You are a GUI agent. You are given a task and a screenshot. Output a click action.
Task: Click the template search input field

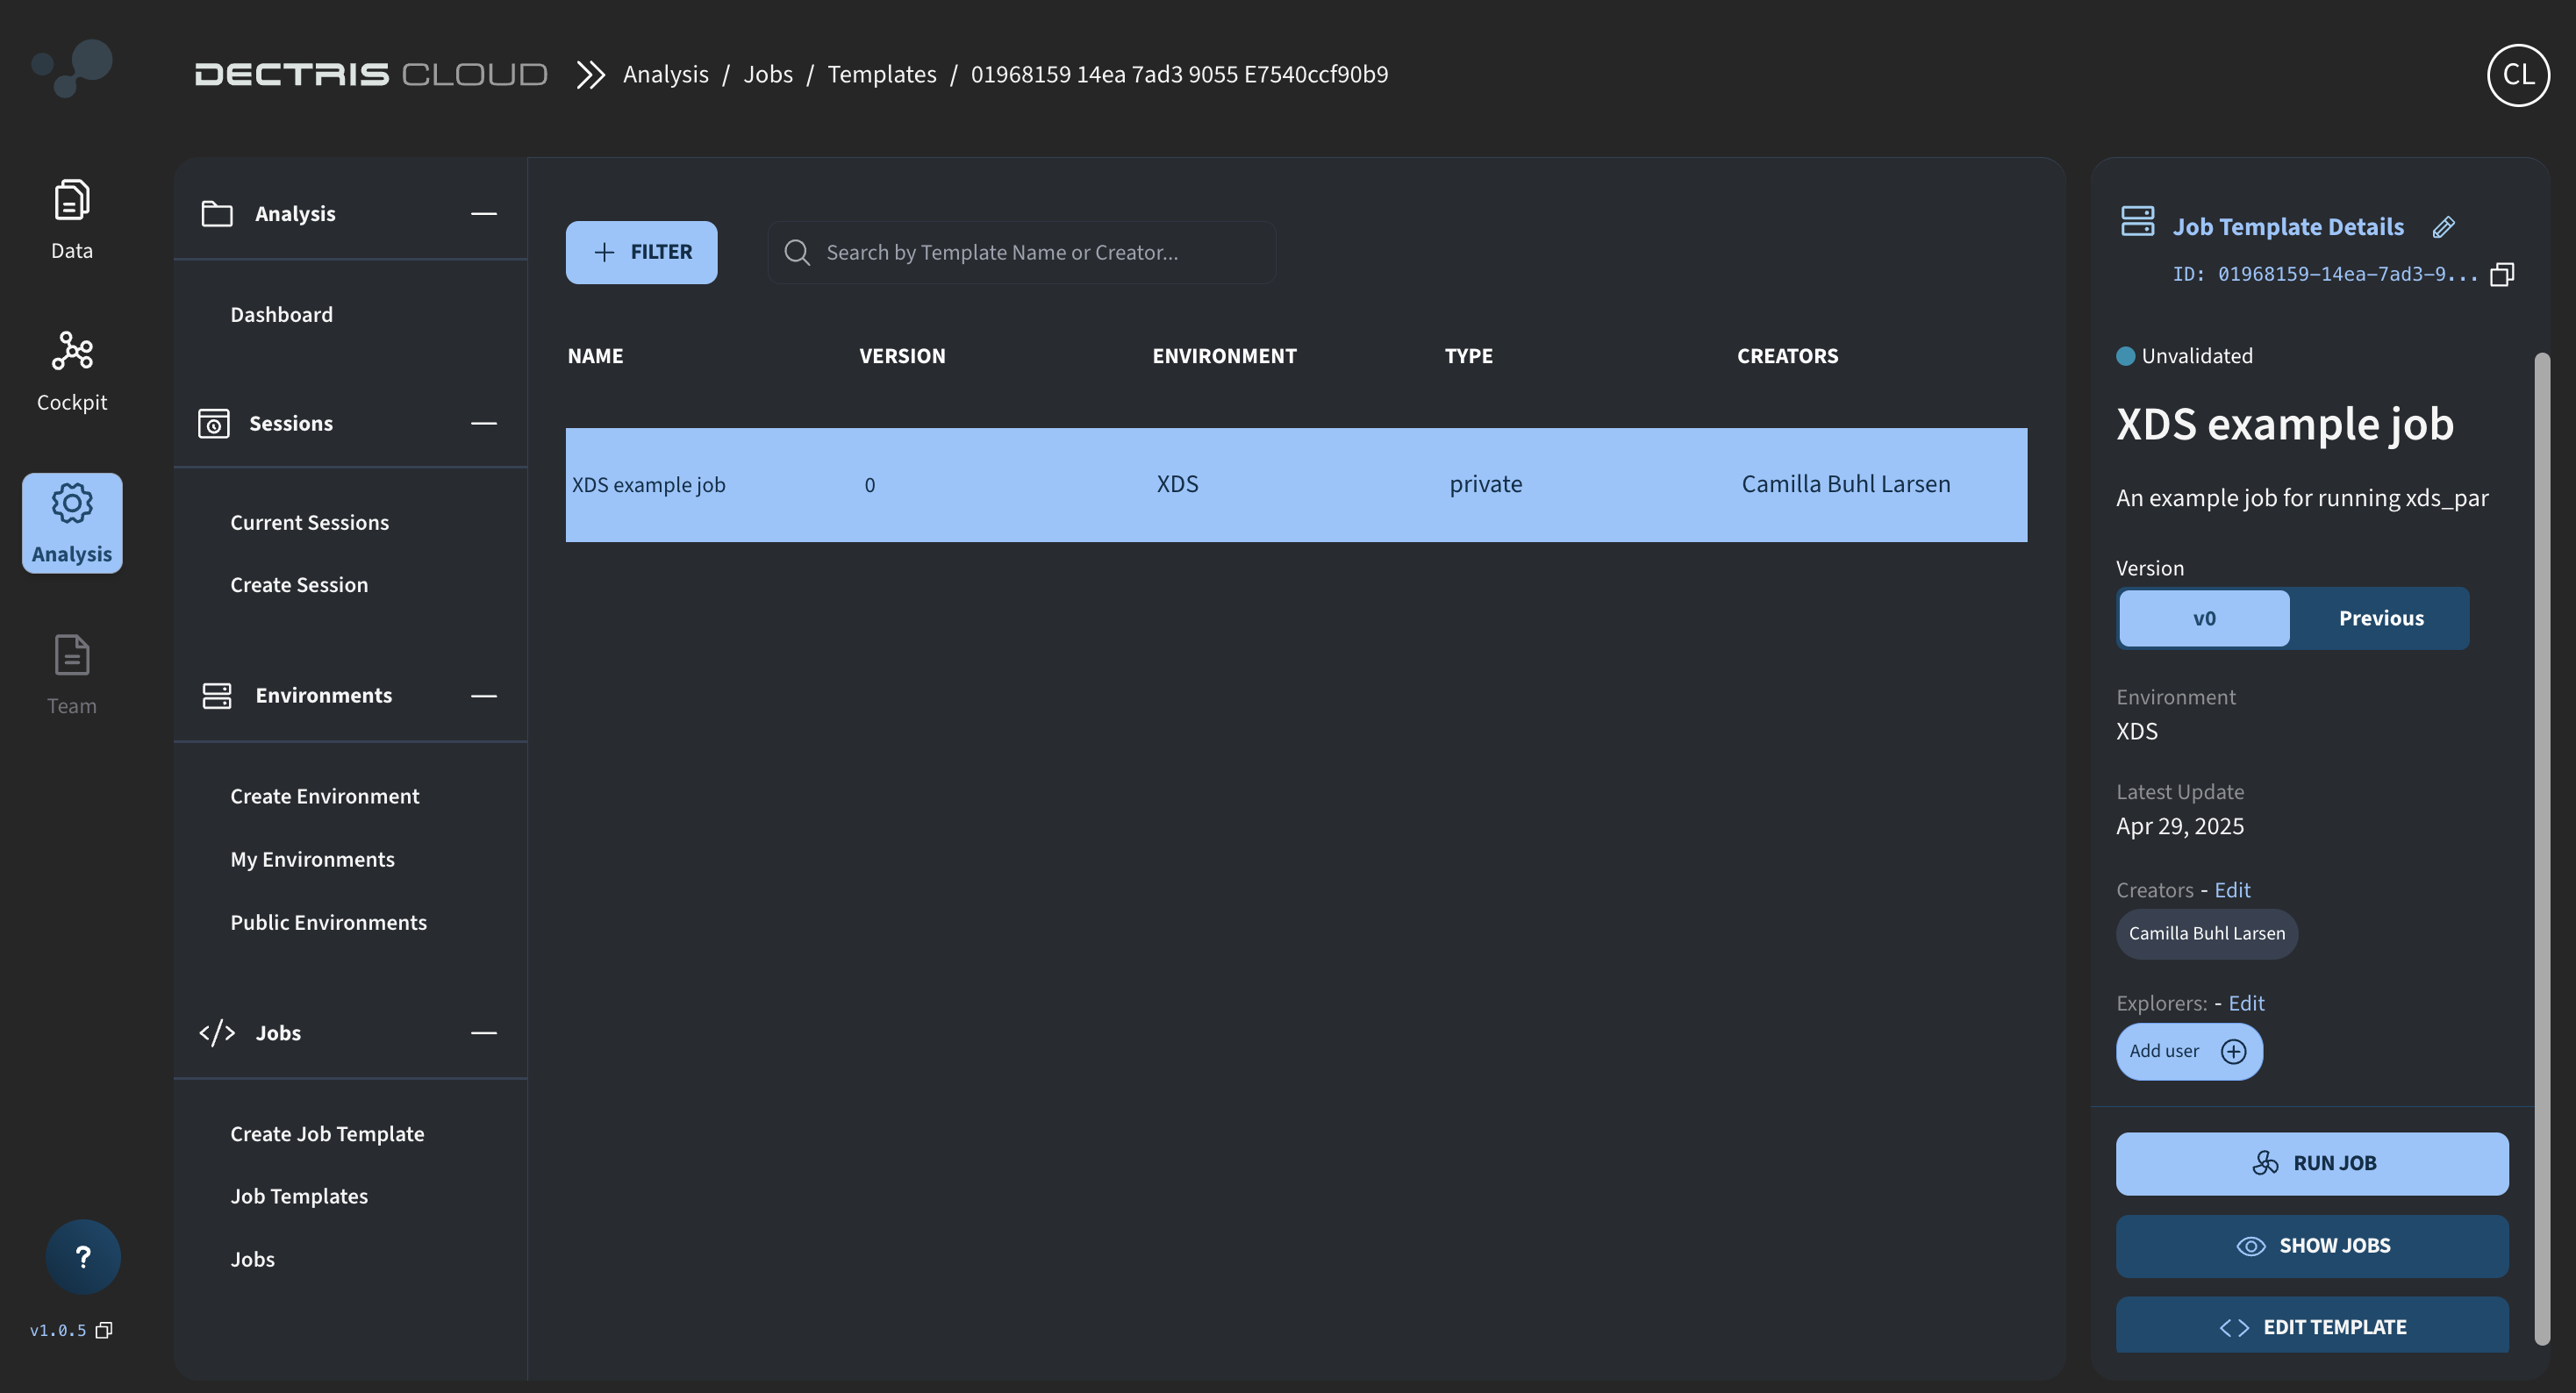[x=1021, y=252]
